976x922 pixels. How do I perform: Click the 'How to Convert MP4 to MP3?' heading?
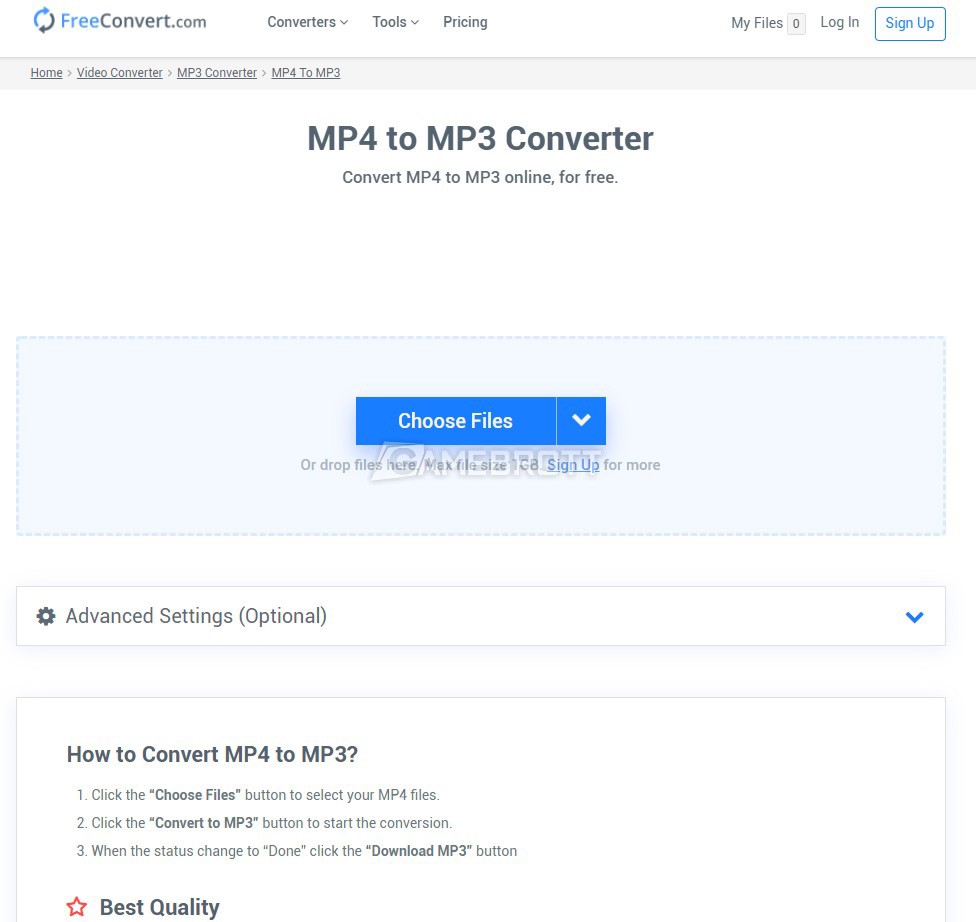pyautogui.click(x=212, y=754)
